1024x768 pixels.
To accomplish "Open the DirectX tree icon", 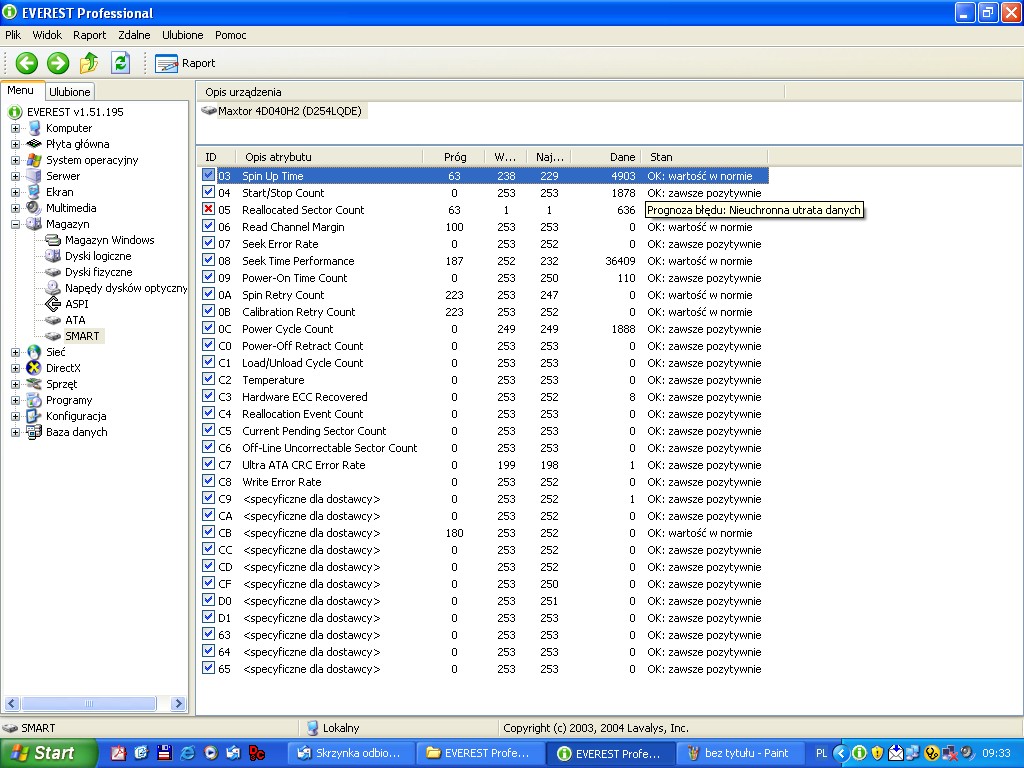I will click(35, 368).
